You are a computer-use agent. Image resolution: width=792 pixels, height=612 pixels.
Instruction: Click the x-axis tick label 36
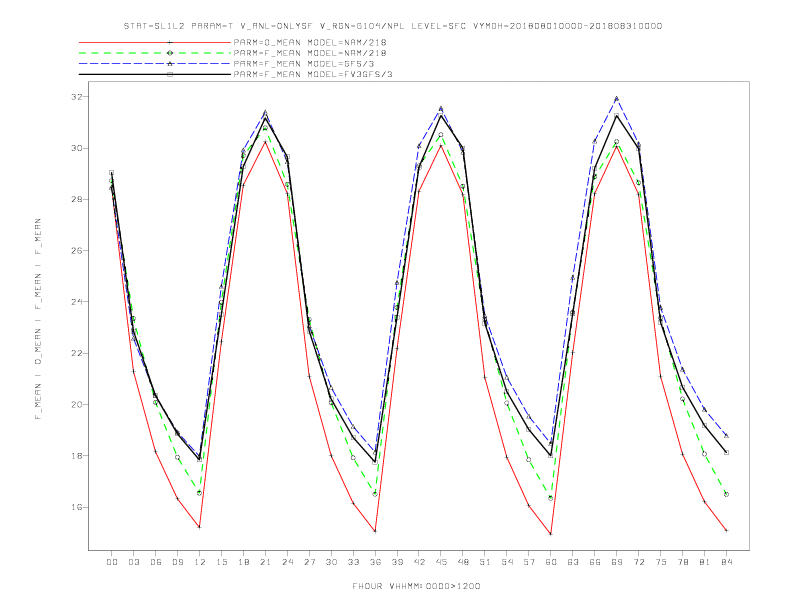[x=375, y=562]
